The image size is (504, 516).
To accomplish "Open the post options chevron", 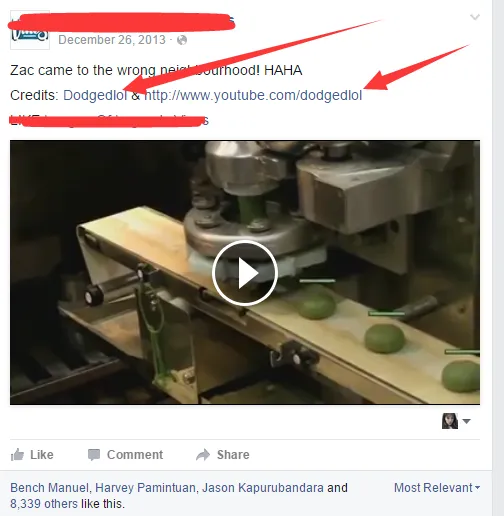I will click(475, 17).
